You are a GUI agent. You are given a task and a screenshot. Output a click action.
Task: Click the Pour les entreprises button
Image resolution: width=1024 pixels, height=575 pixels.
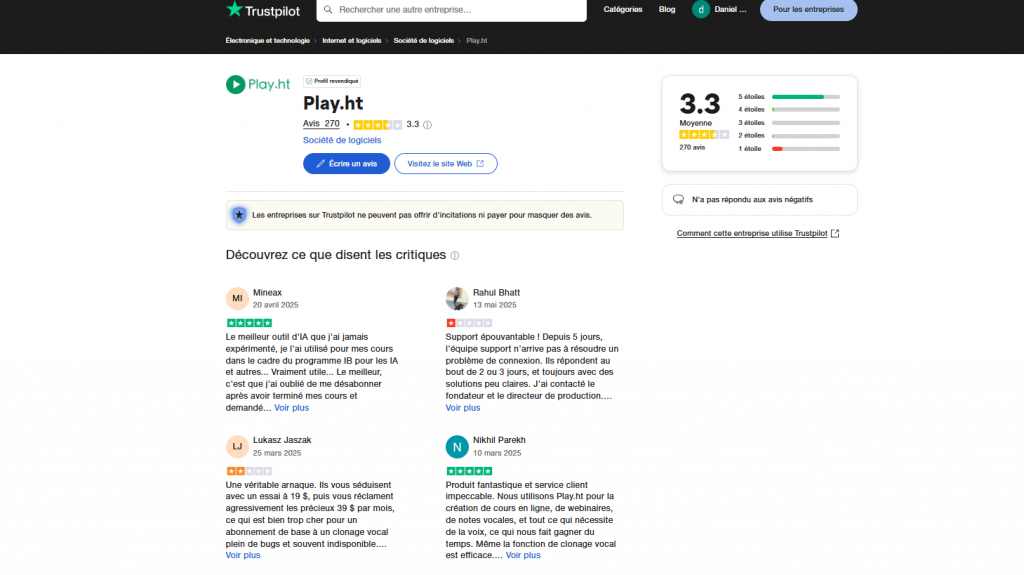click(808, 10)
